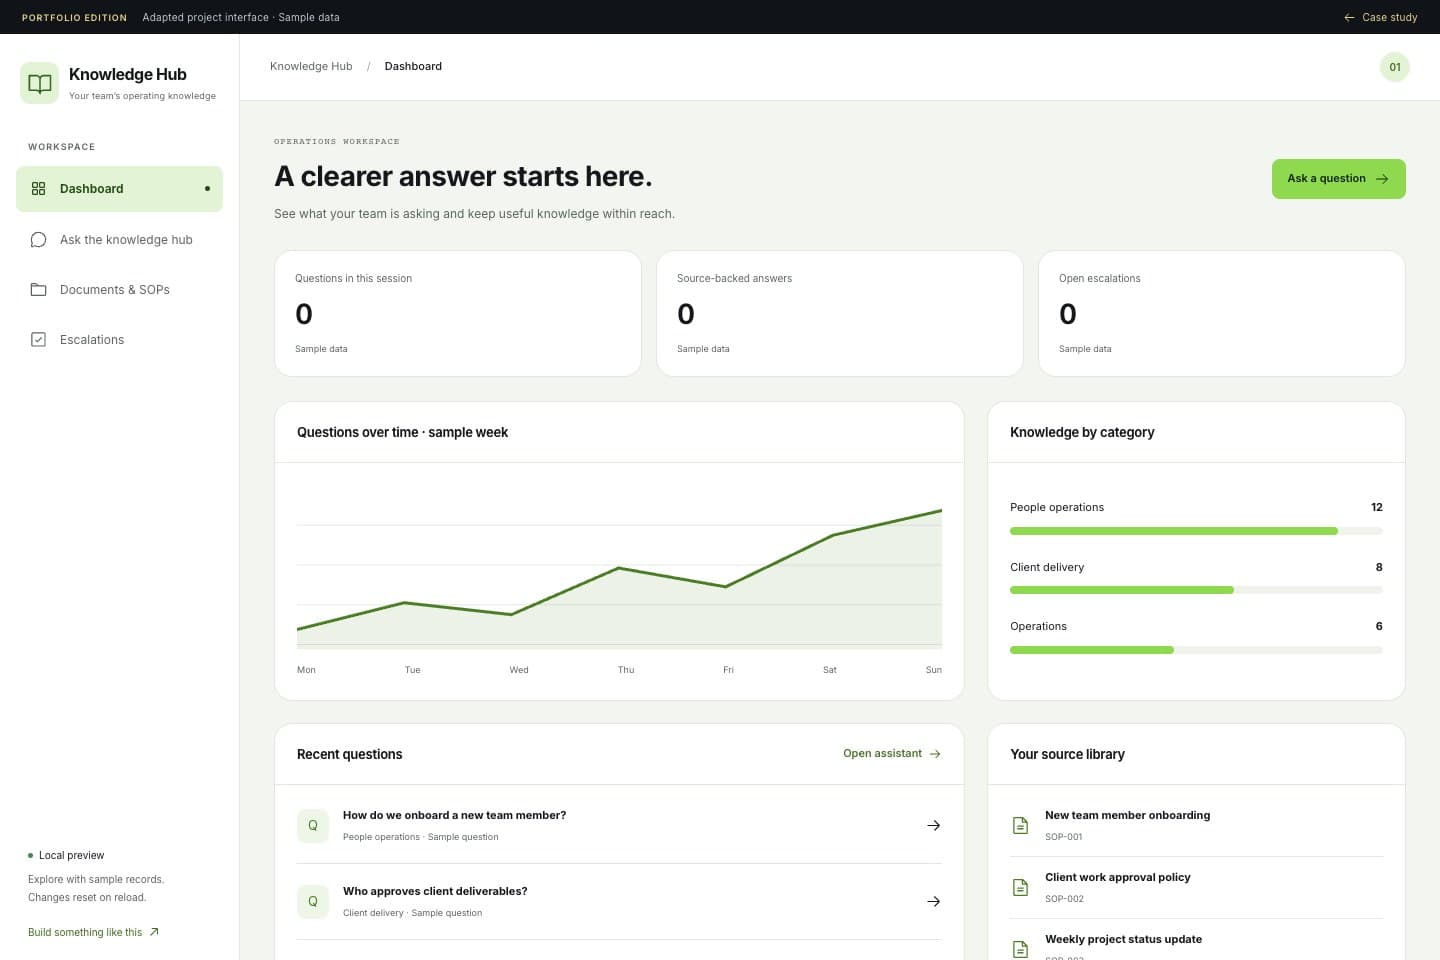The image size is (1440, 960).
Task: Click the Q icon for onboarding question
Action: point(313,826)
